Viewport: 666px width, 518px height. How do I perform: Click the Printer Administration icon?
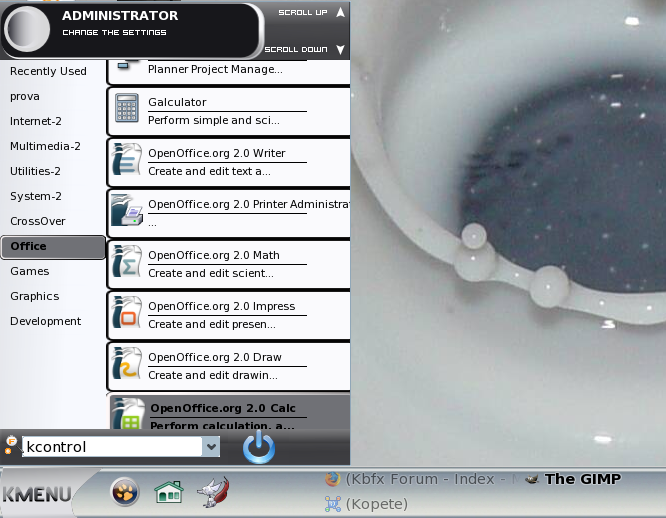[x=127, y=210]
